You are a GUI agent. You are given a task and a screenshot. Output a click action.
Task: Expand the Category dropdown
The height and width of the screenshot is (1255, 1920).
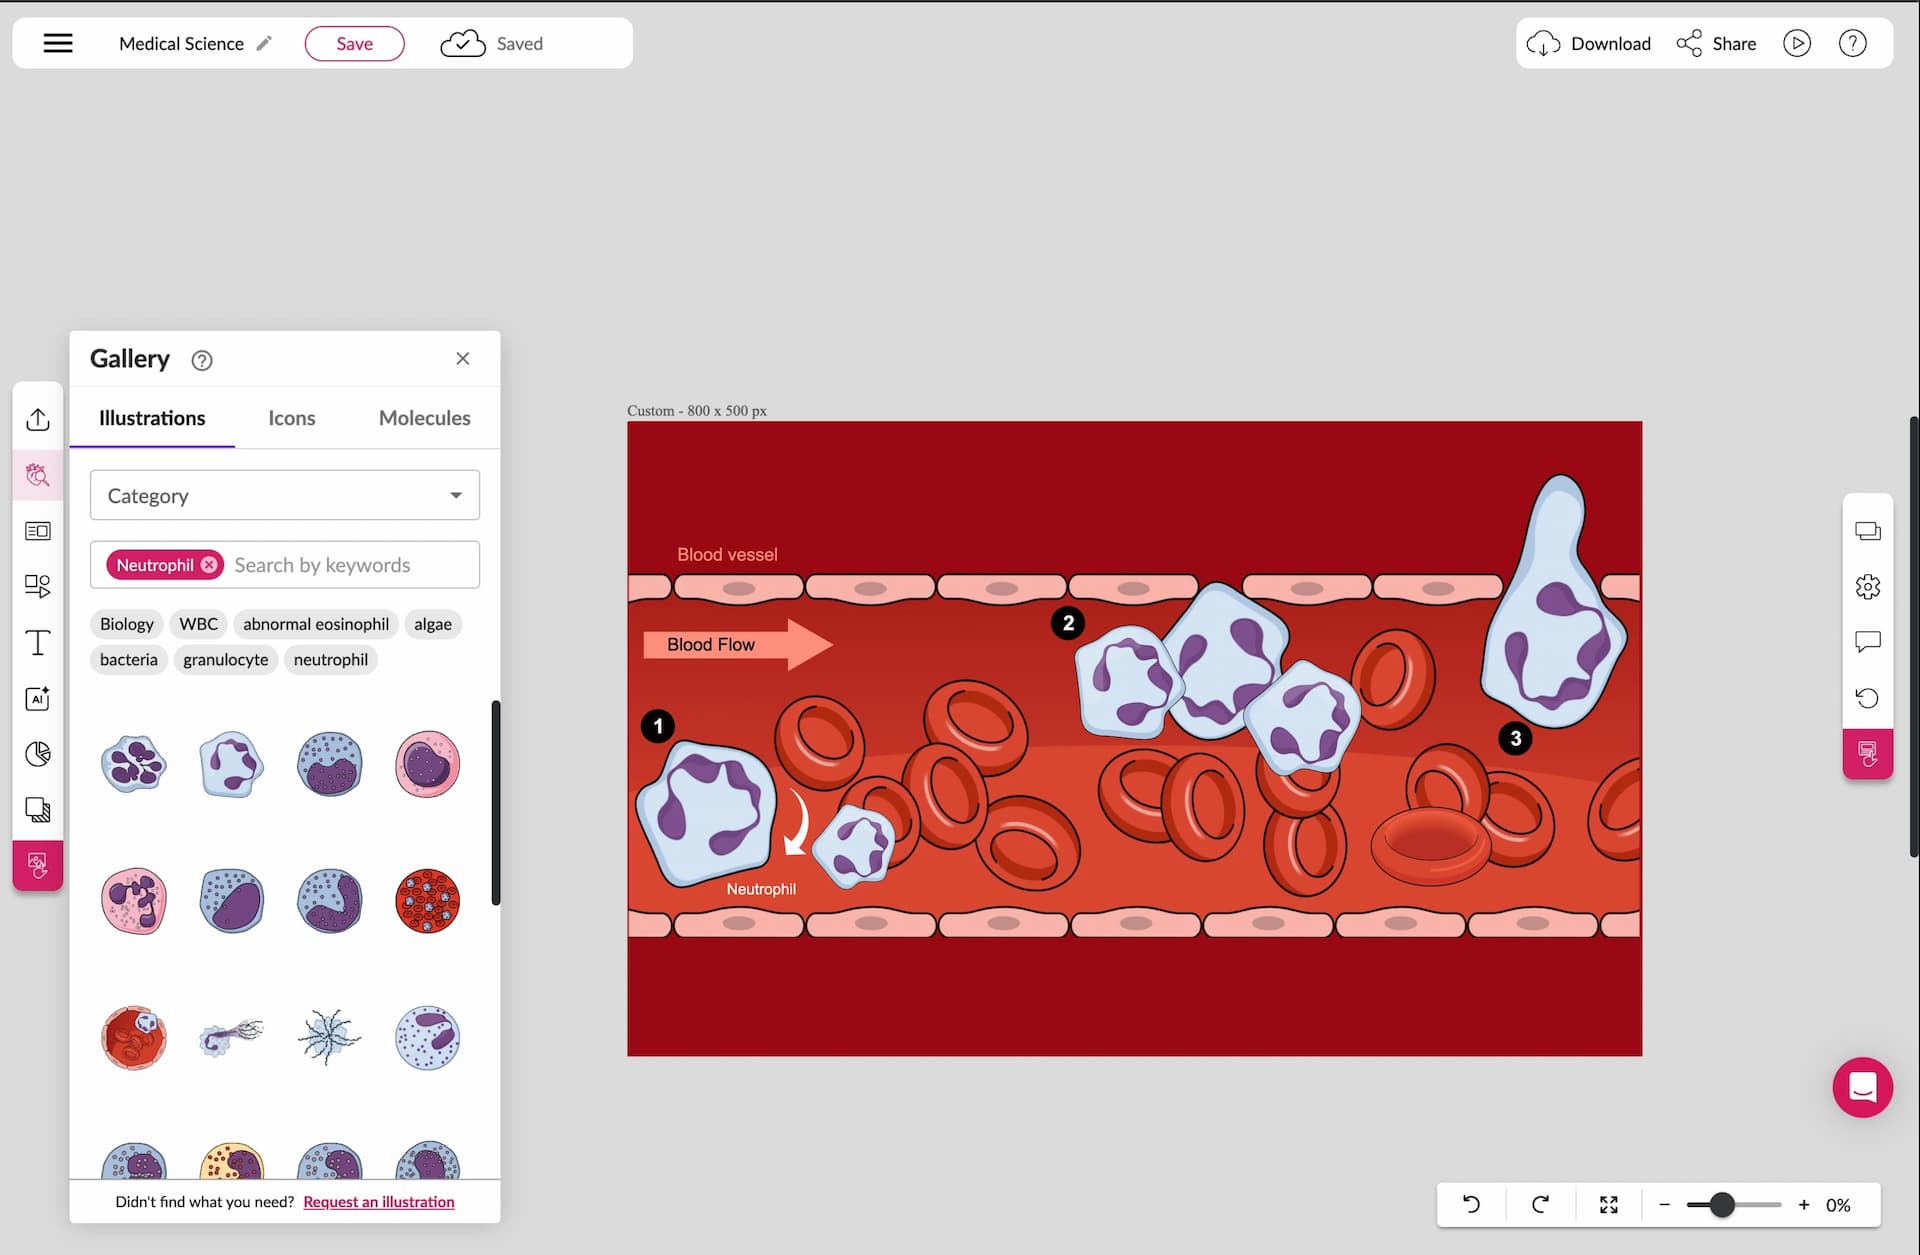[285, 496]
